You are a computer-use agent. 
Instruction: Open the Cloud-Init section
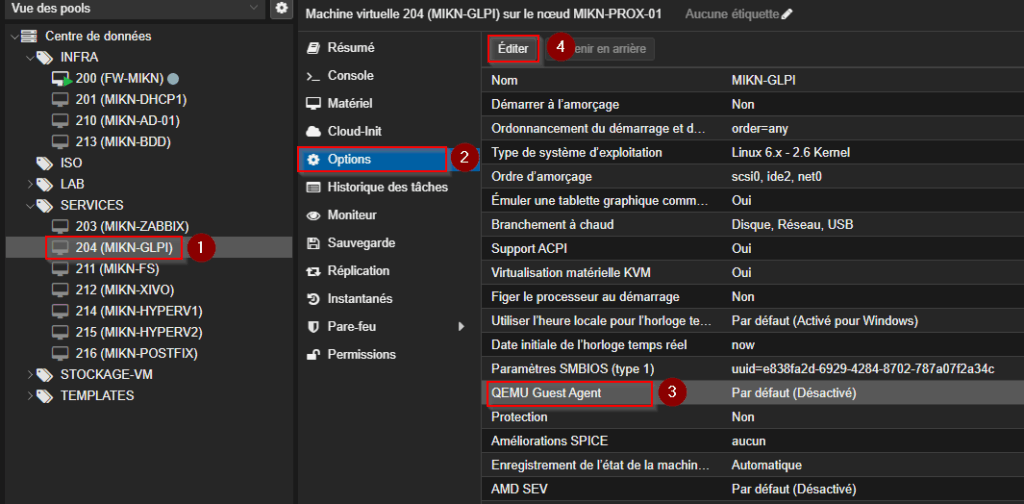[389, 131]
